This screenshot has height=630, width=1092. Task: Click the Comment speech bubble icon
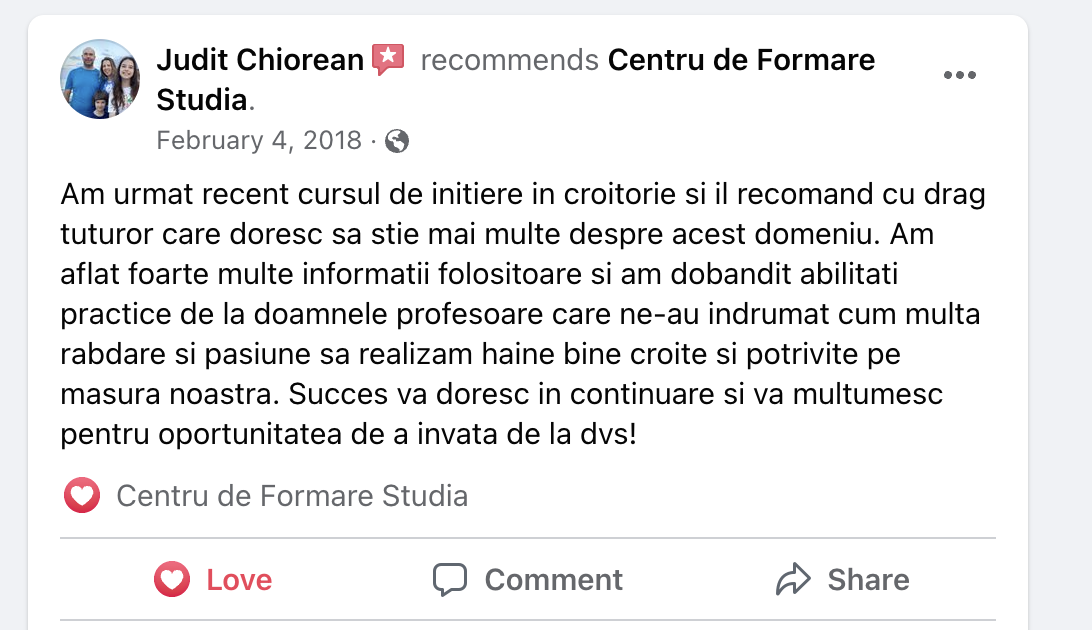[x=450, y=580]
